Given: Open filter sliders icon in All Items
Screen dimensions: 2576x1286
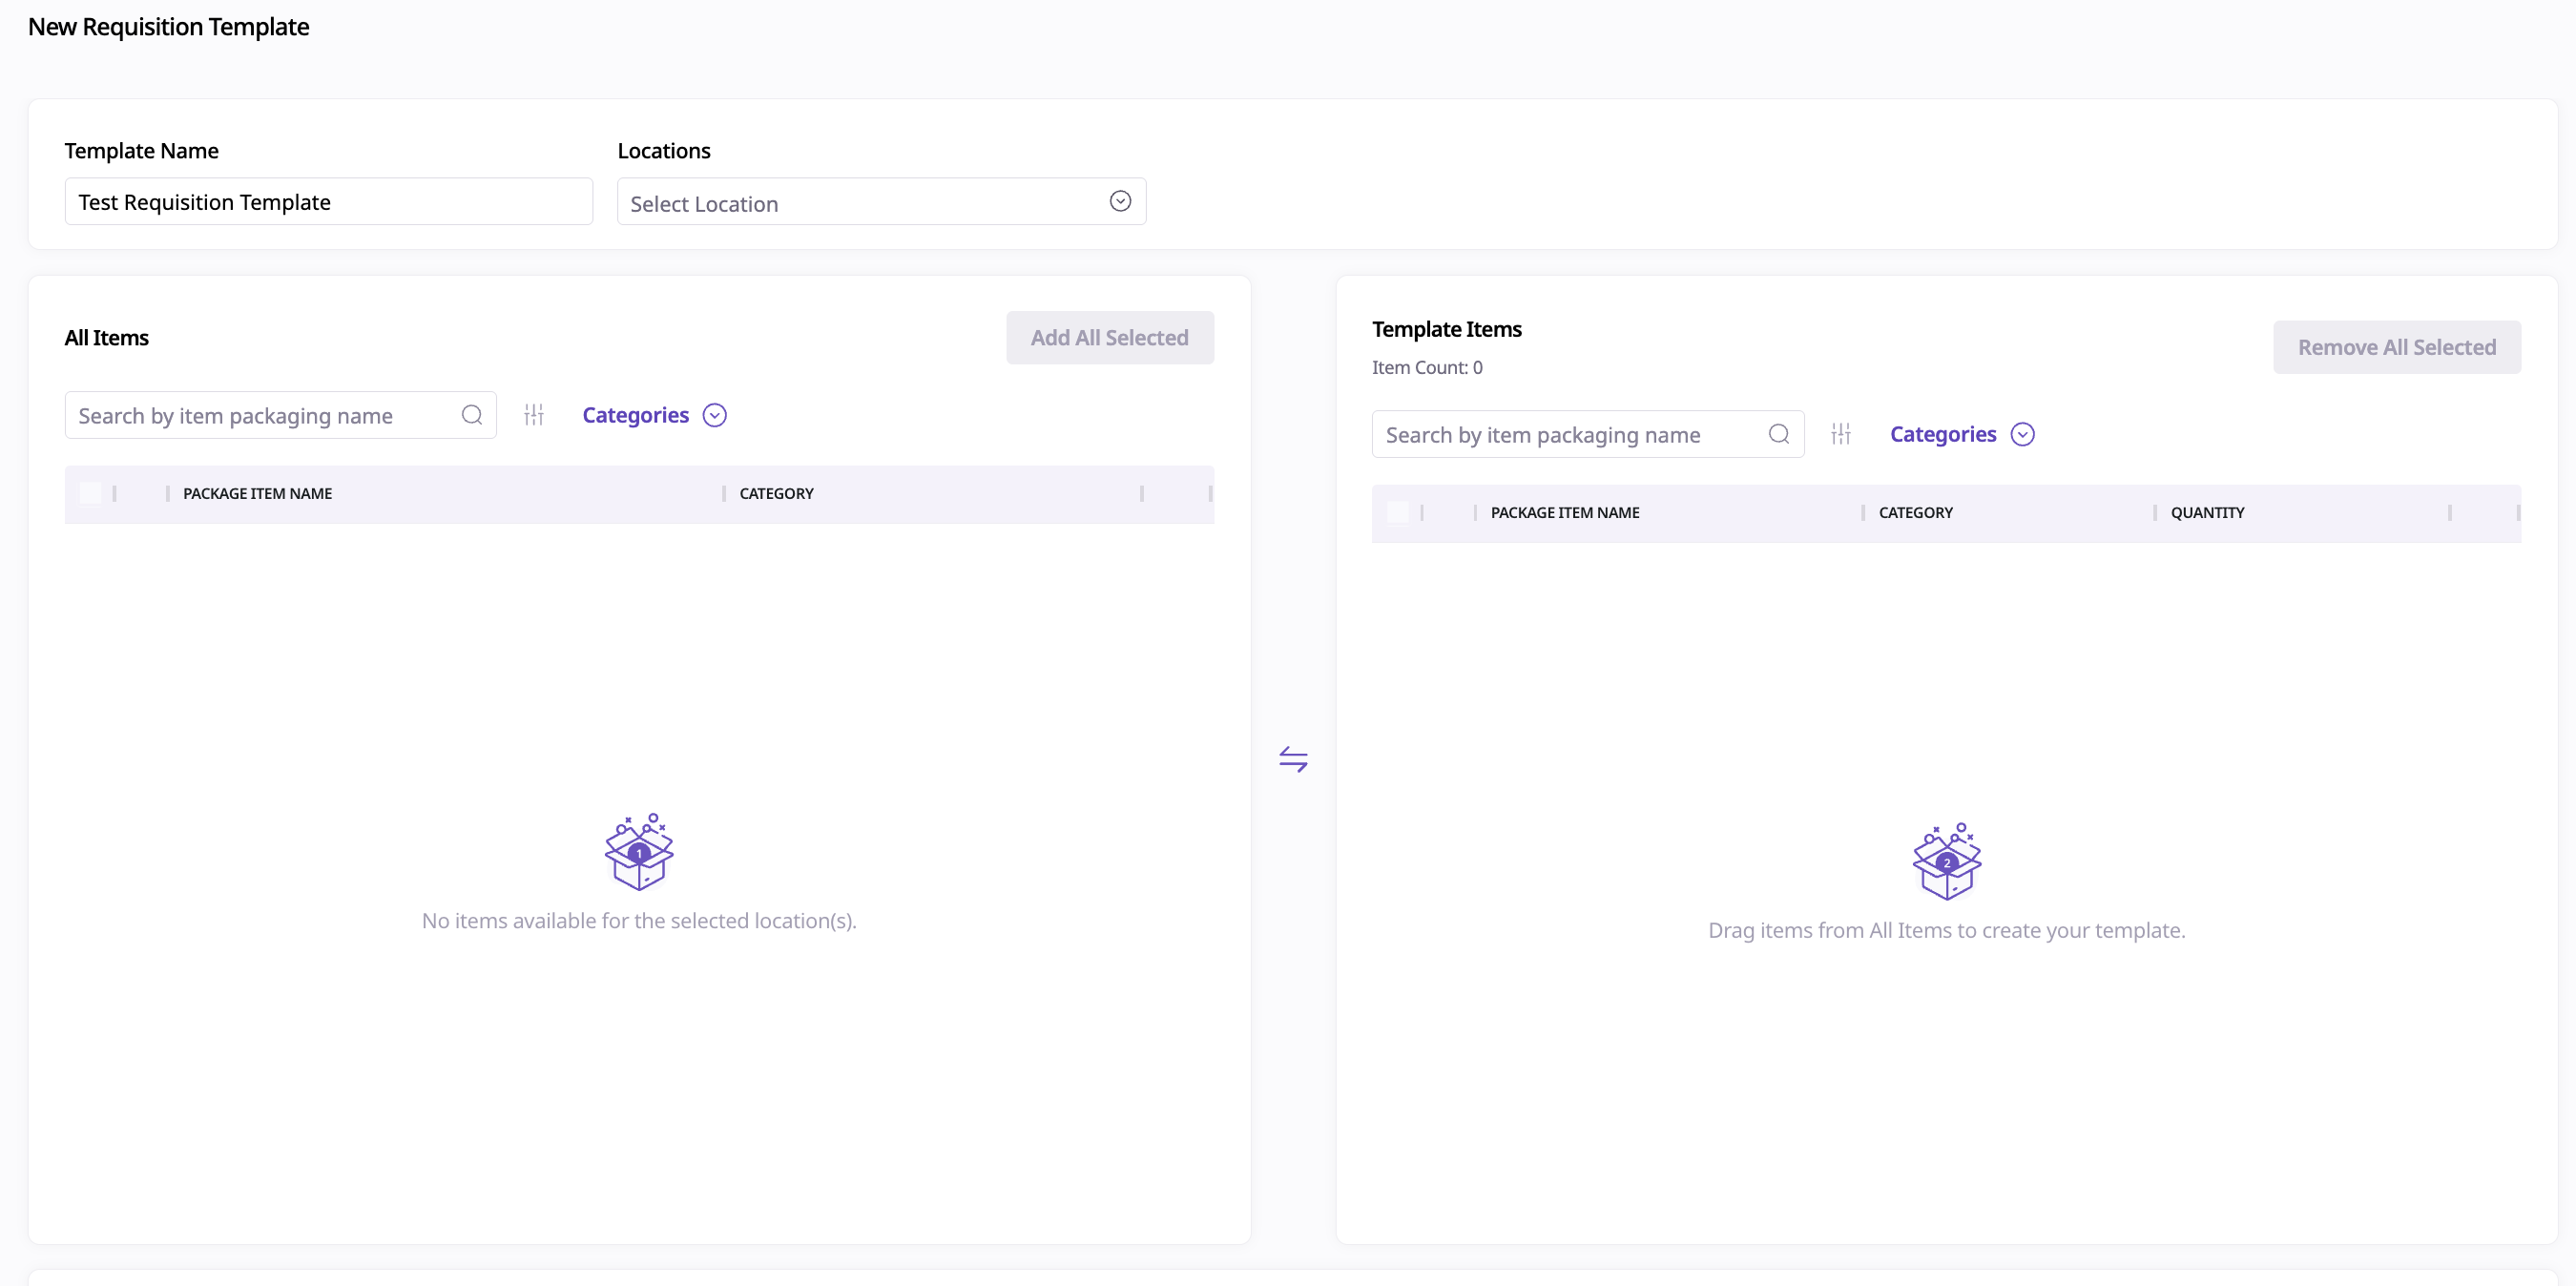Looking at the screenshot, I should coord(534,415).
